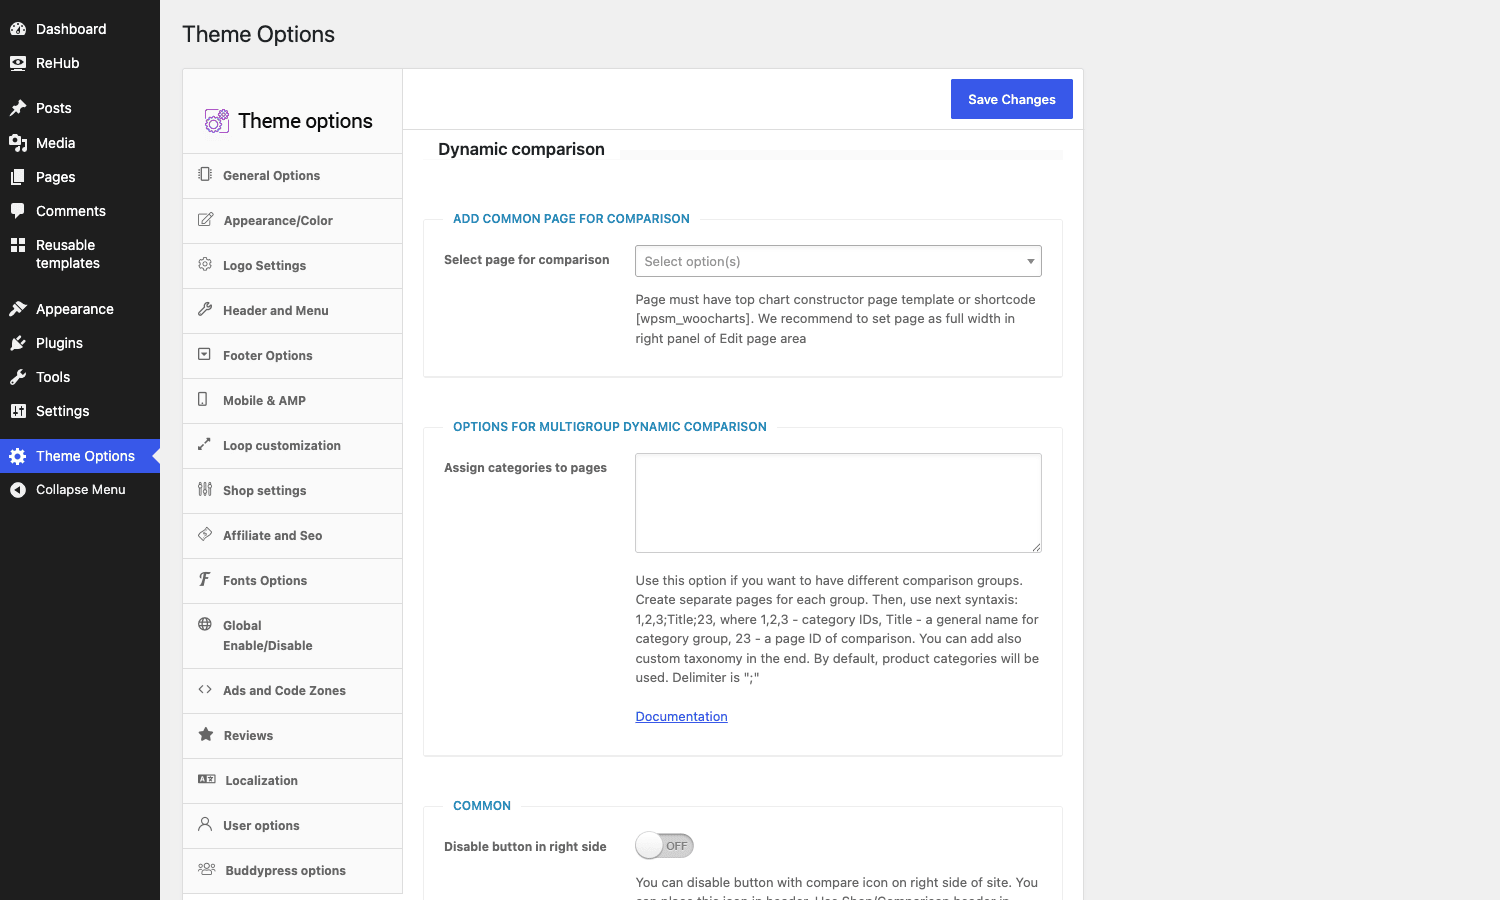
Task: Click the Posts pushpin icon
Action: 18,108
